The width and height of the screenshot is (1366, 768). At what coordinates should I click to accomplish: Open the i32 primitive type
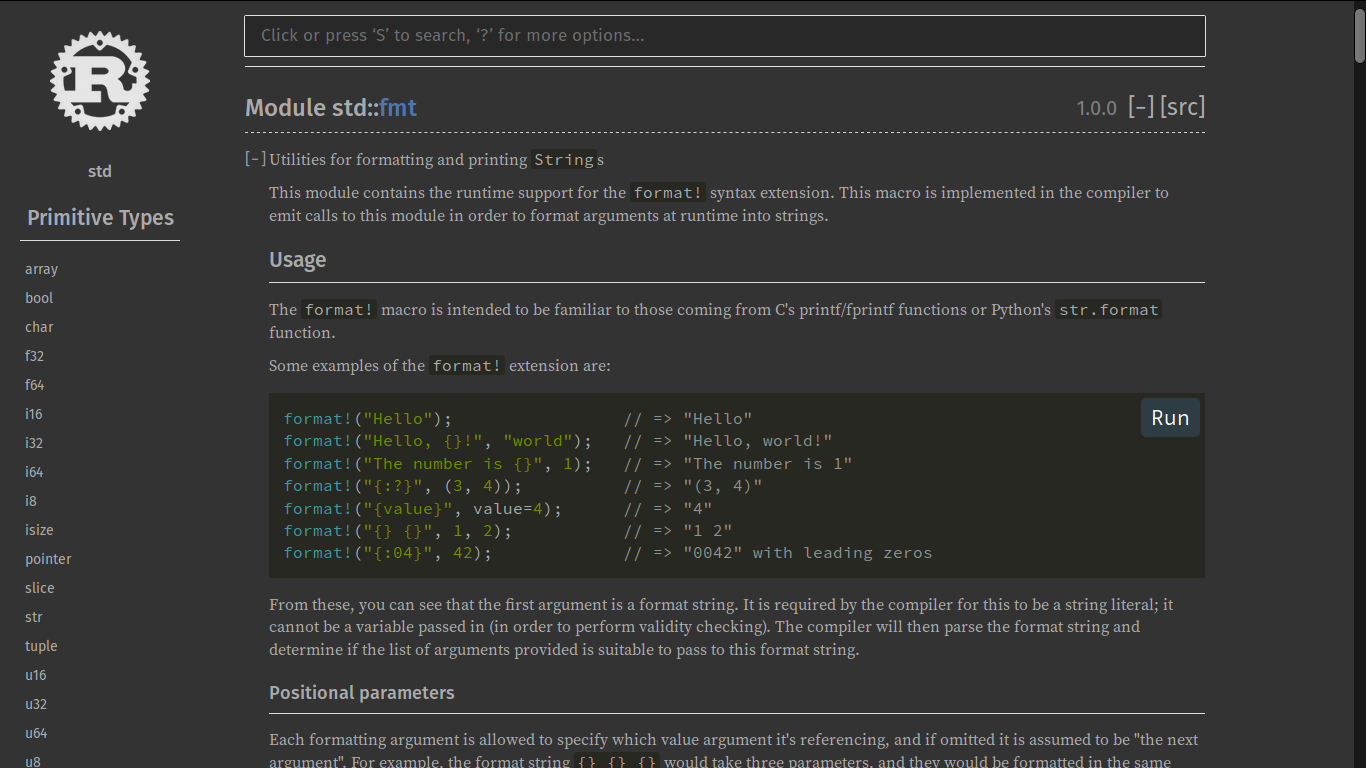tap(34, 443)
